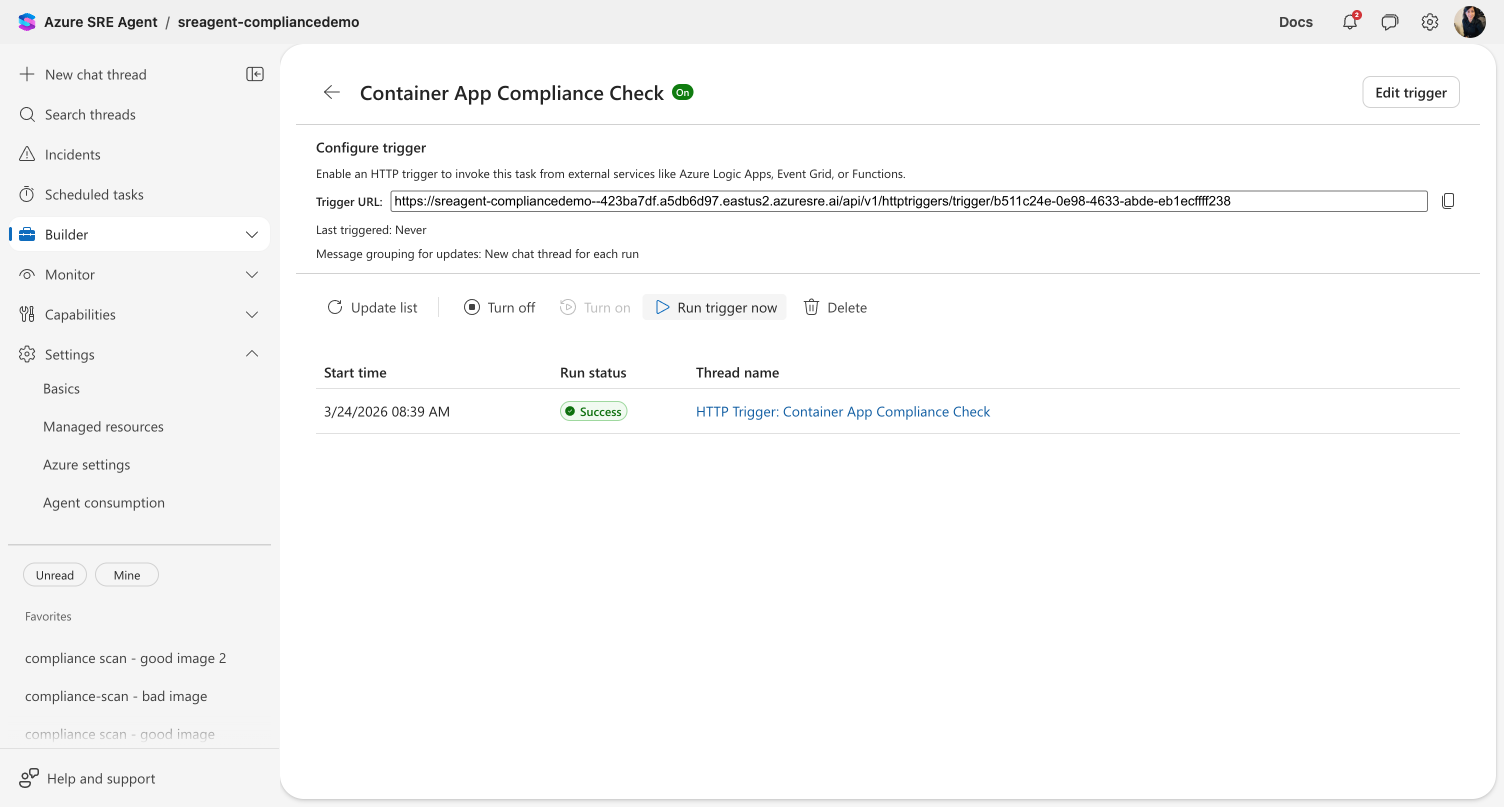Image resolution: width=1504 pixels, height=807 pixels.
Task: Open the Basics settings page
Action: (61, 388)
